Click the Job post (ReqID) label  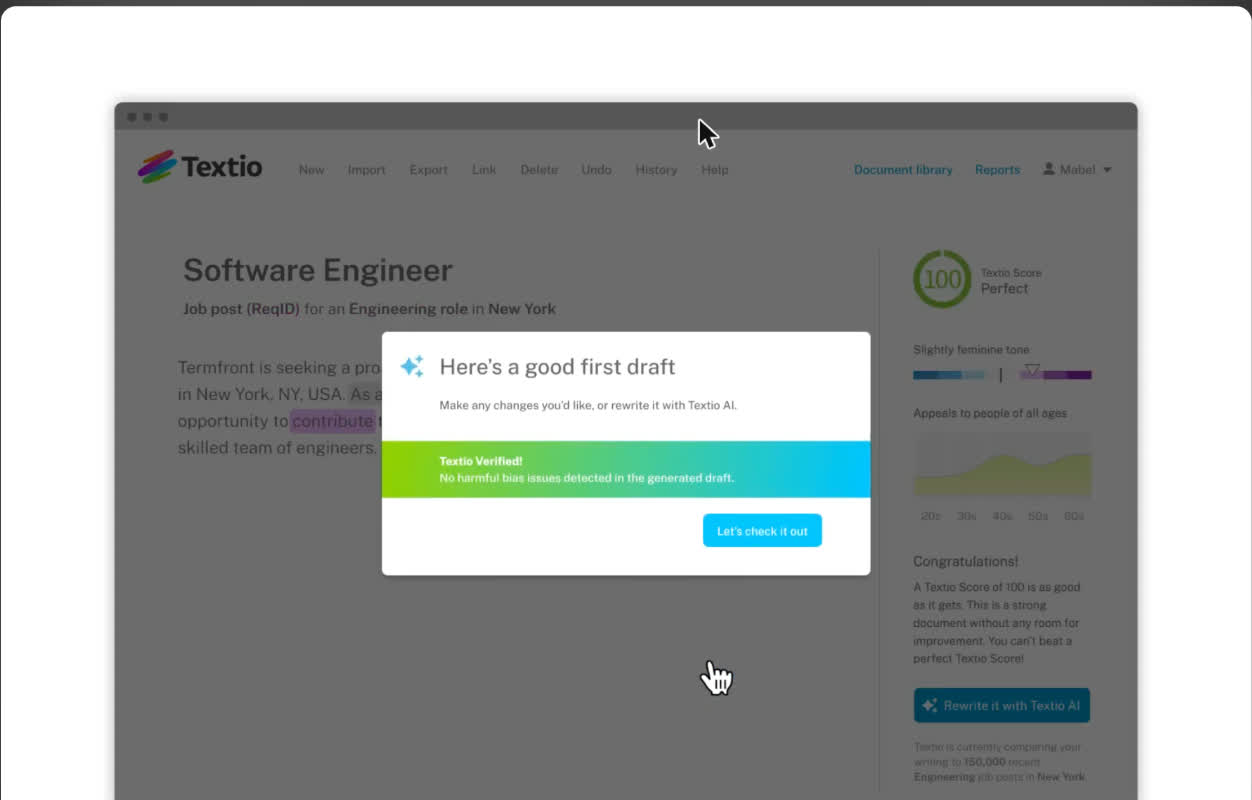click(241, 309)
